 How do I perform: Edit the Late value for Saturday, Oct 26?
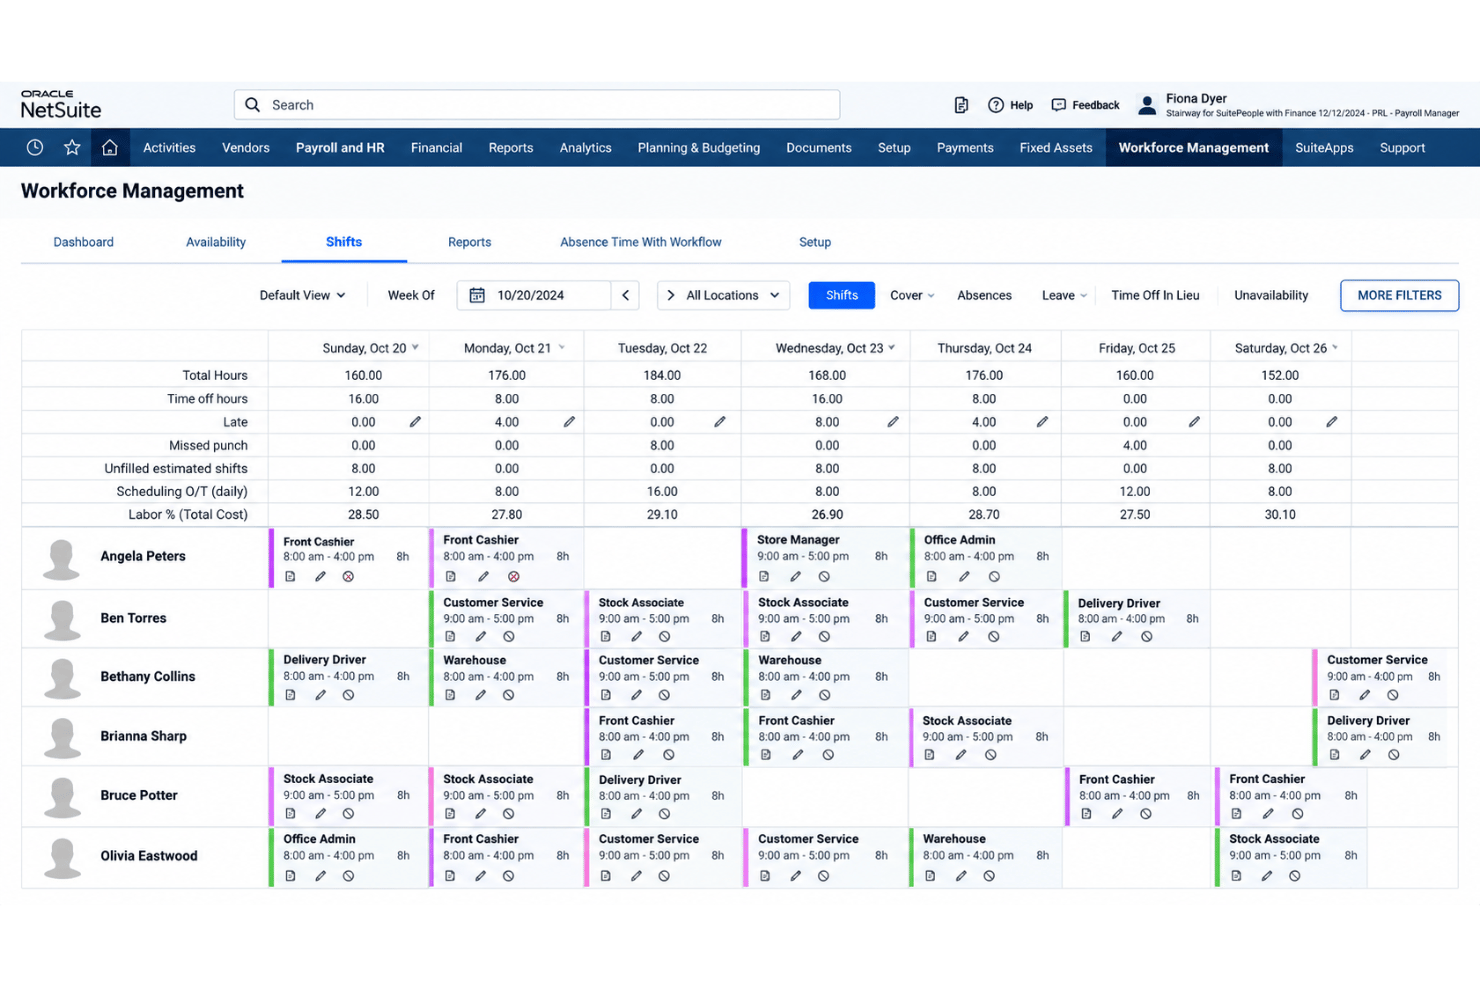click(1332, 422)
